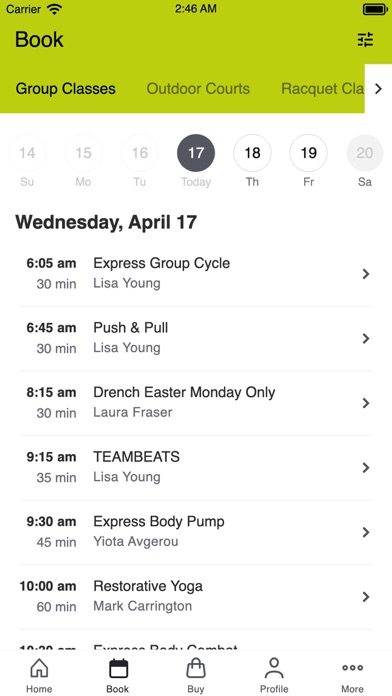Show more categories with right arrow
The width and height of the screenshot is (392, 696).
coord(378,89)
